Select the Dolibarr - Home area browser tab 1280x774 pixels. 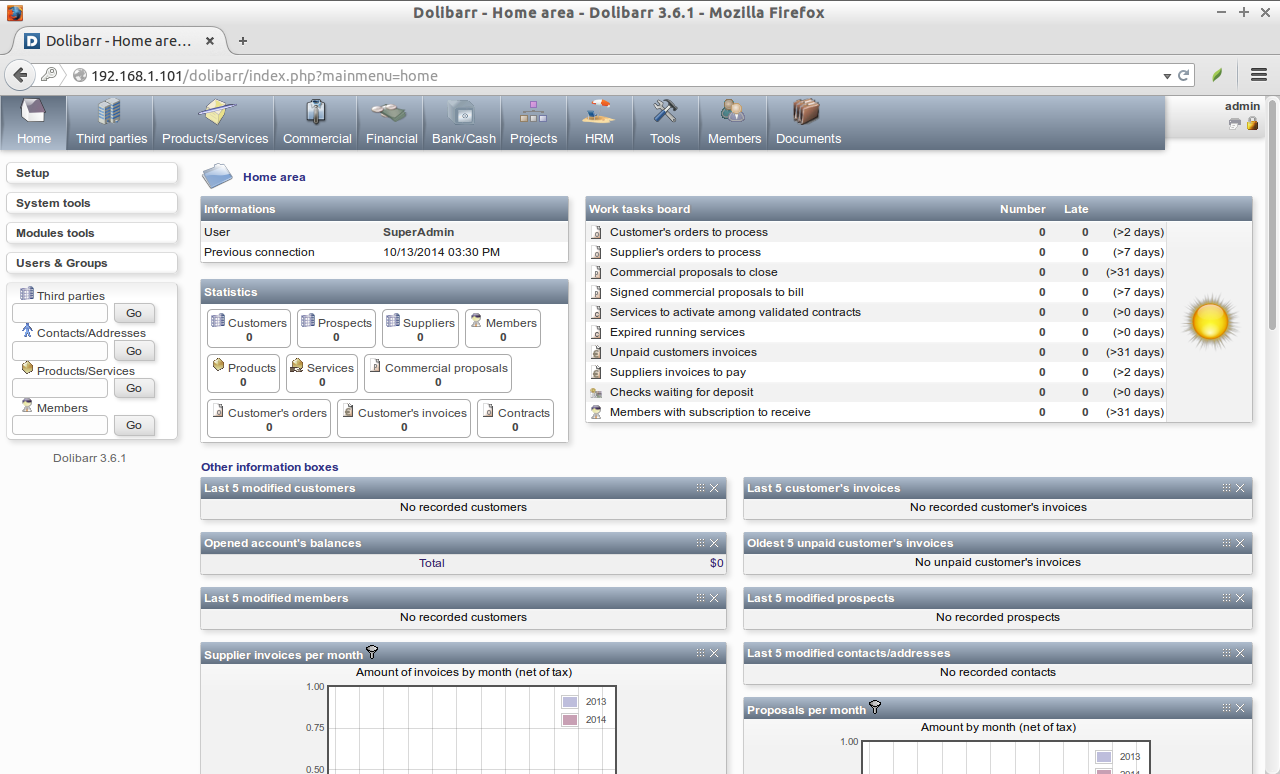click(x=118, y=41)
